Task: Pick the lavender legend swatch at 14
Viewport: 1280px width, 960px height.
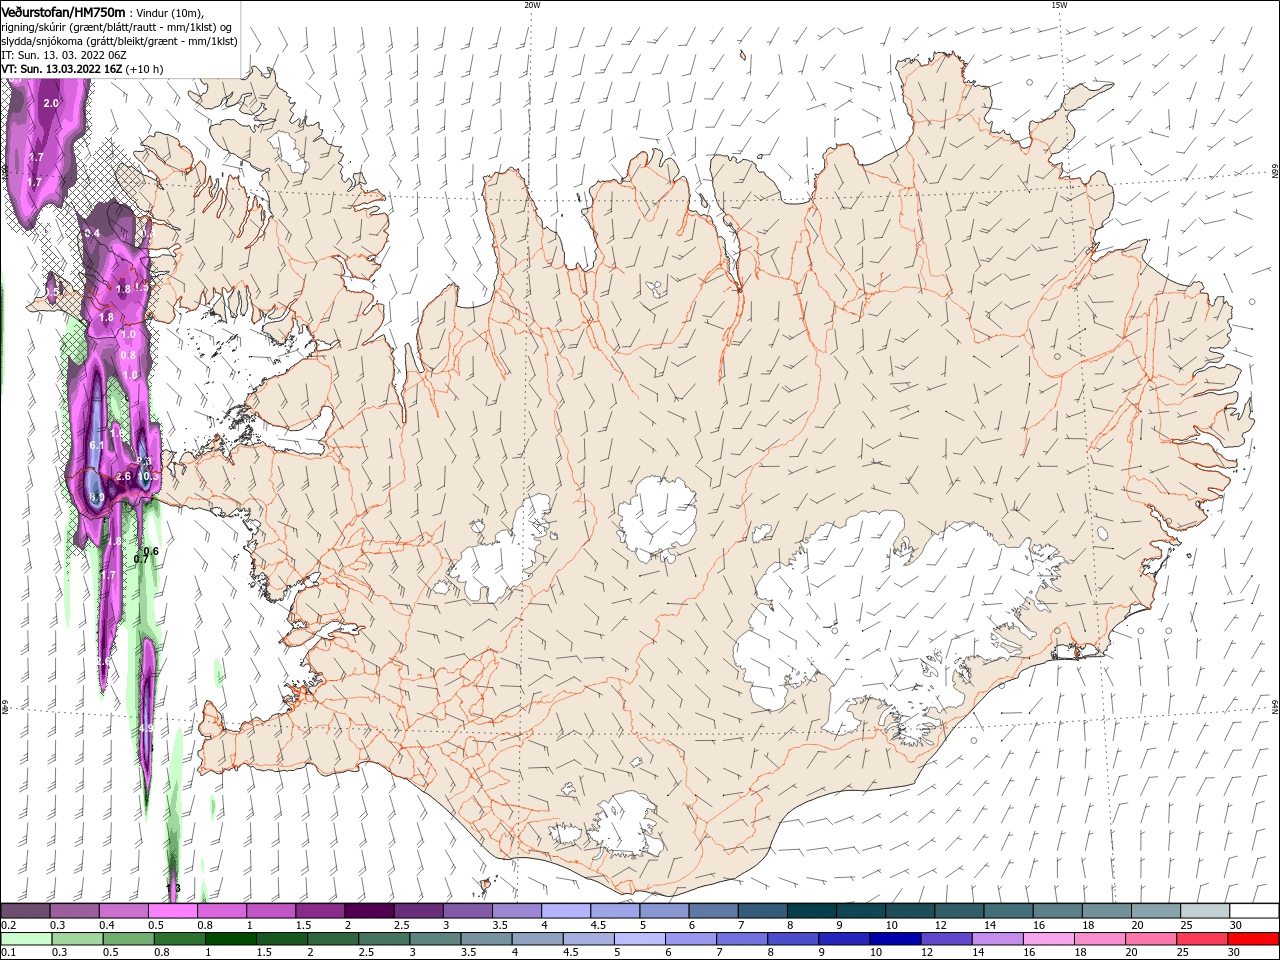Action: pyautogui.click(x=997, y=939)
